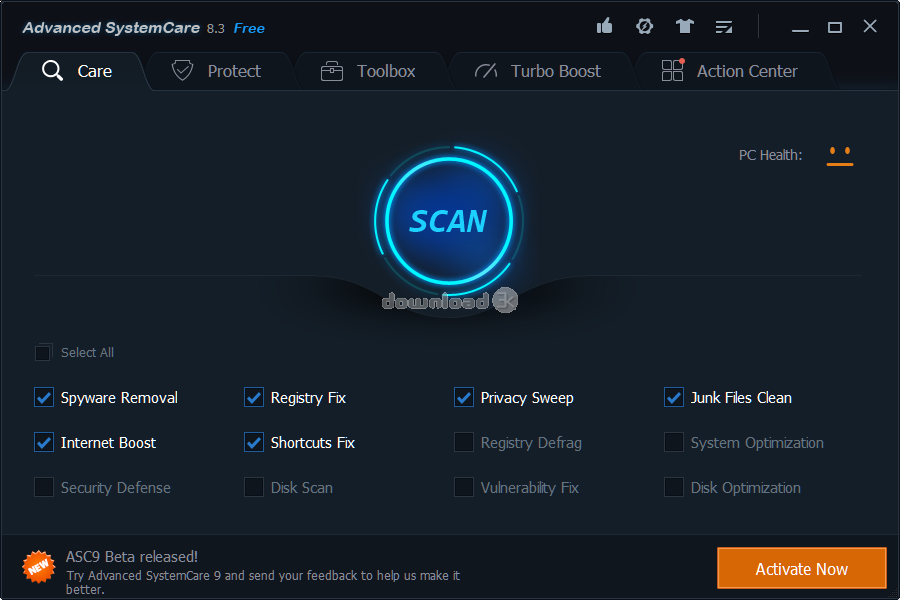This screenshot has width=900, height=600.
Task: Enable the Vulnerability Fix checkbox
Action: (464, 487)
